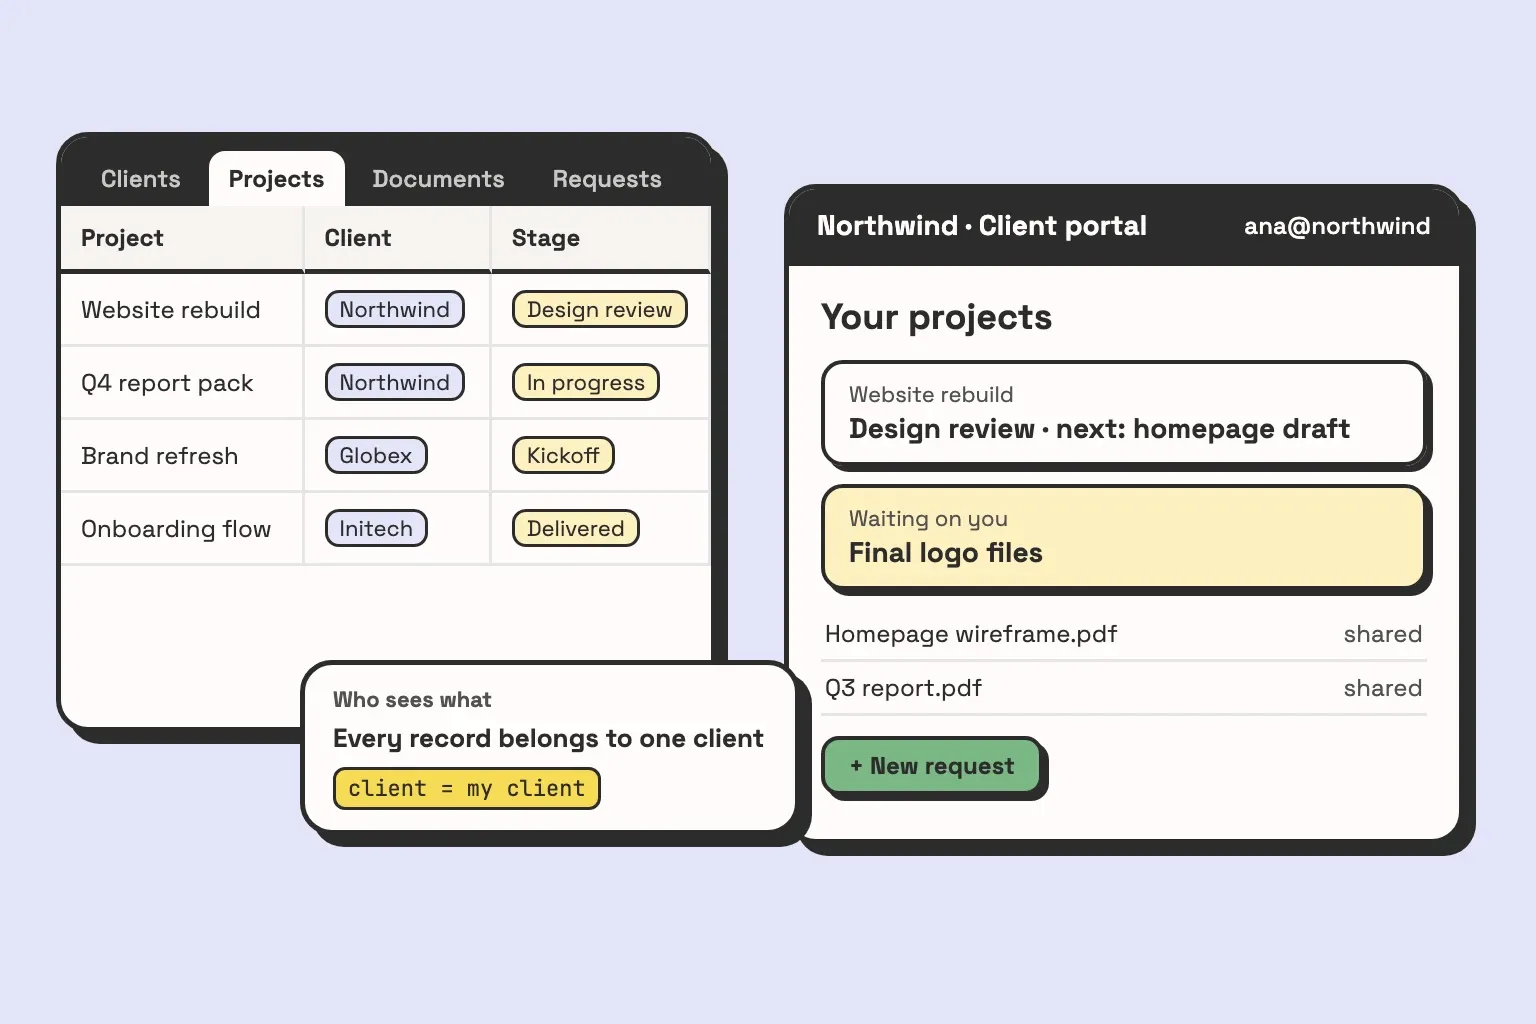The width and height of the screenshot is (1536, 1024).
Task: Click the Project column header
Action: [182, 238]
